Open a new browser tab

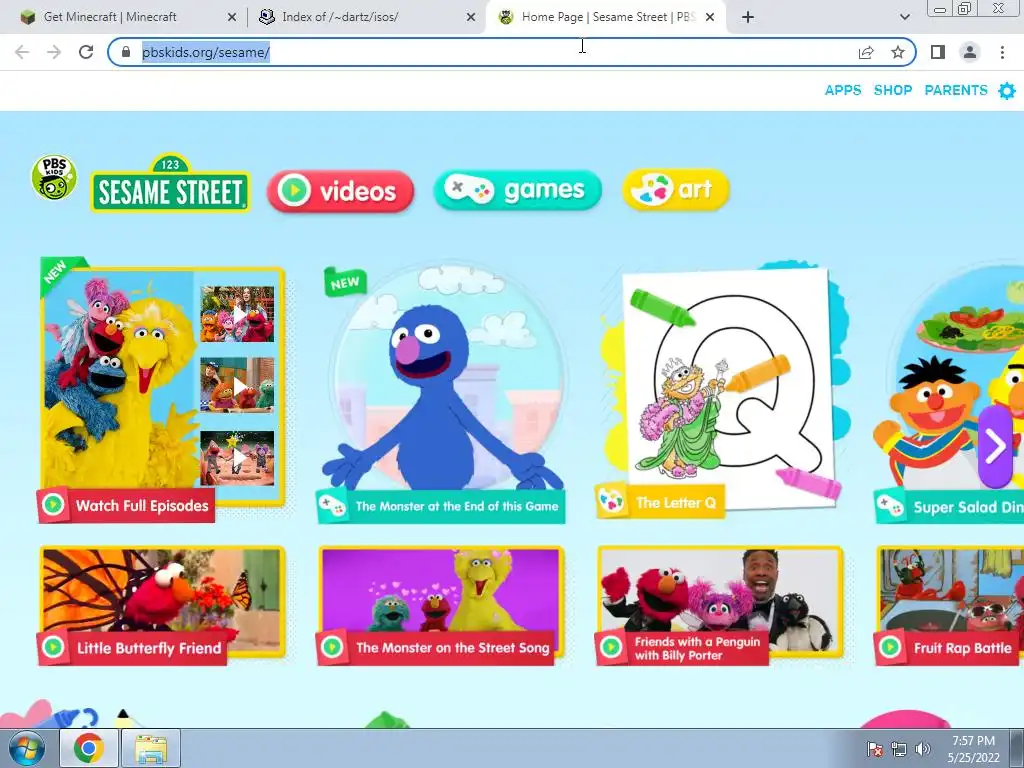(748, 18)
